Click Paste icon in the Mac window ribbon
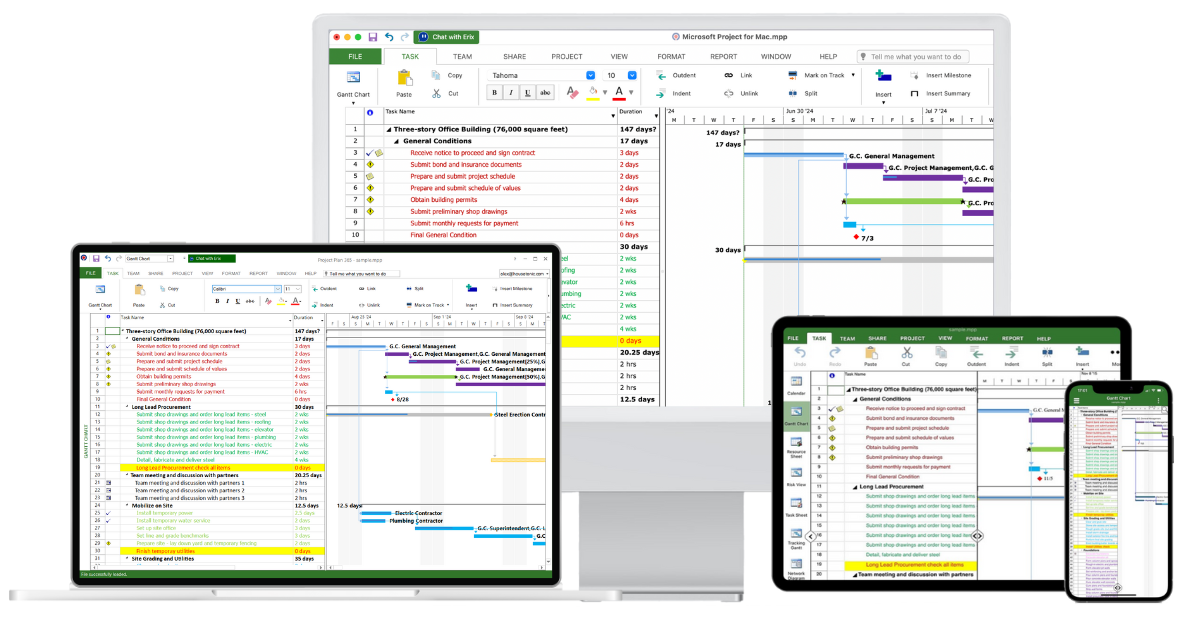The image size is (1200, 630). pos(404,76)
